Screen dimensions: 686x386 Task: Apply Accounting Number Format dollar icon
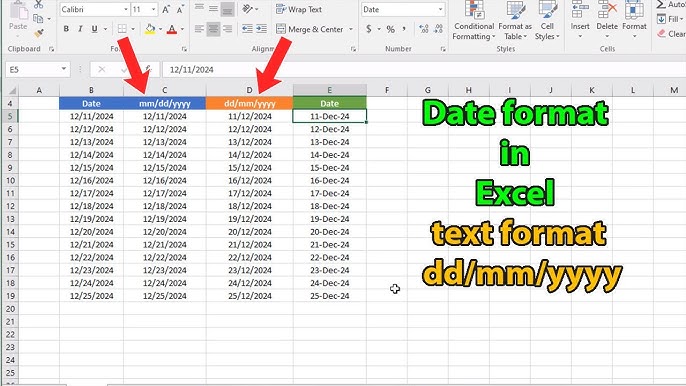point(369,29)
